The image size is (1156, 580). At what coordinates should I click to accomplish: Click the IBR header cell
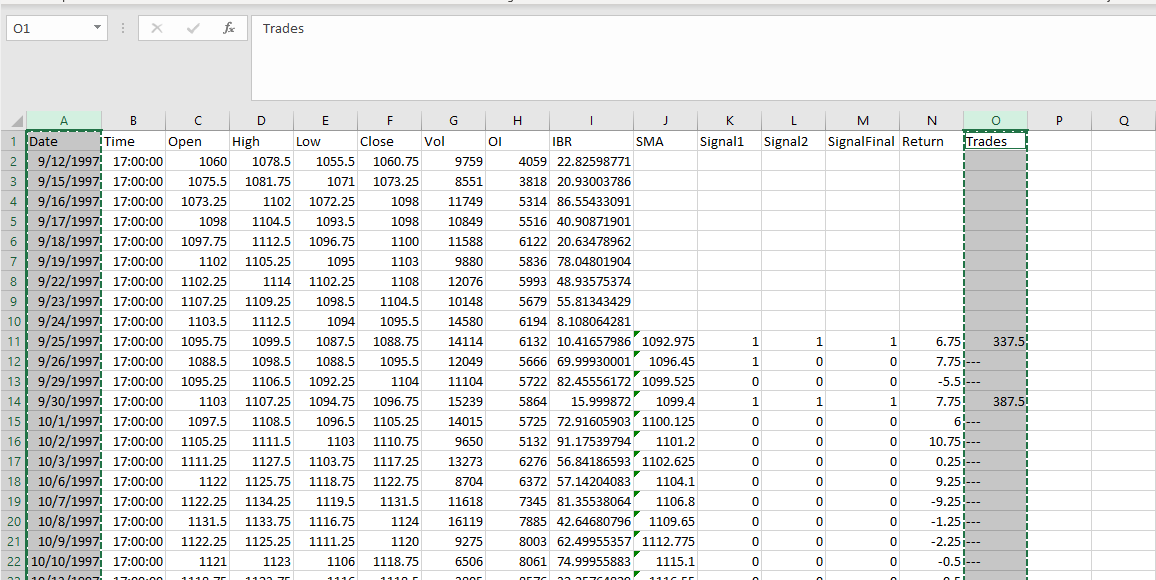click(x=590, y=141)
